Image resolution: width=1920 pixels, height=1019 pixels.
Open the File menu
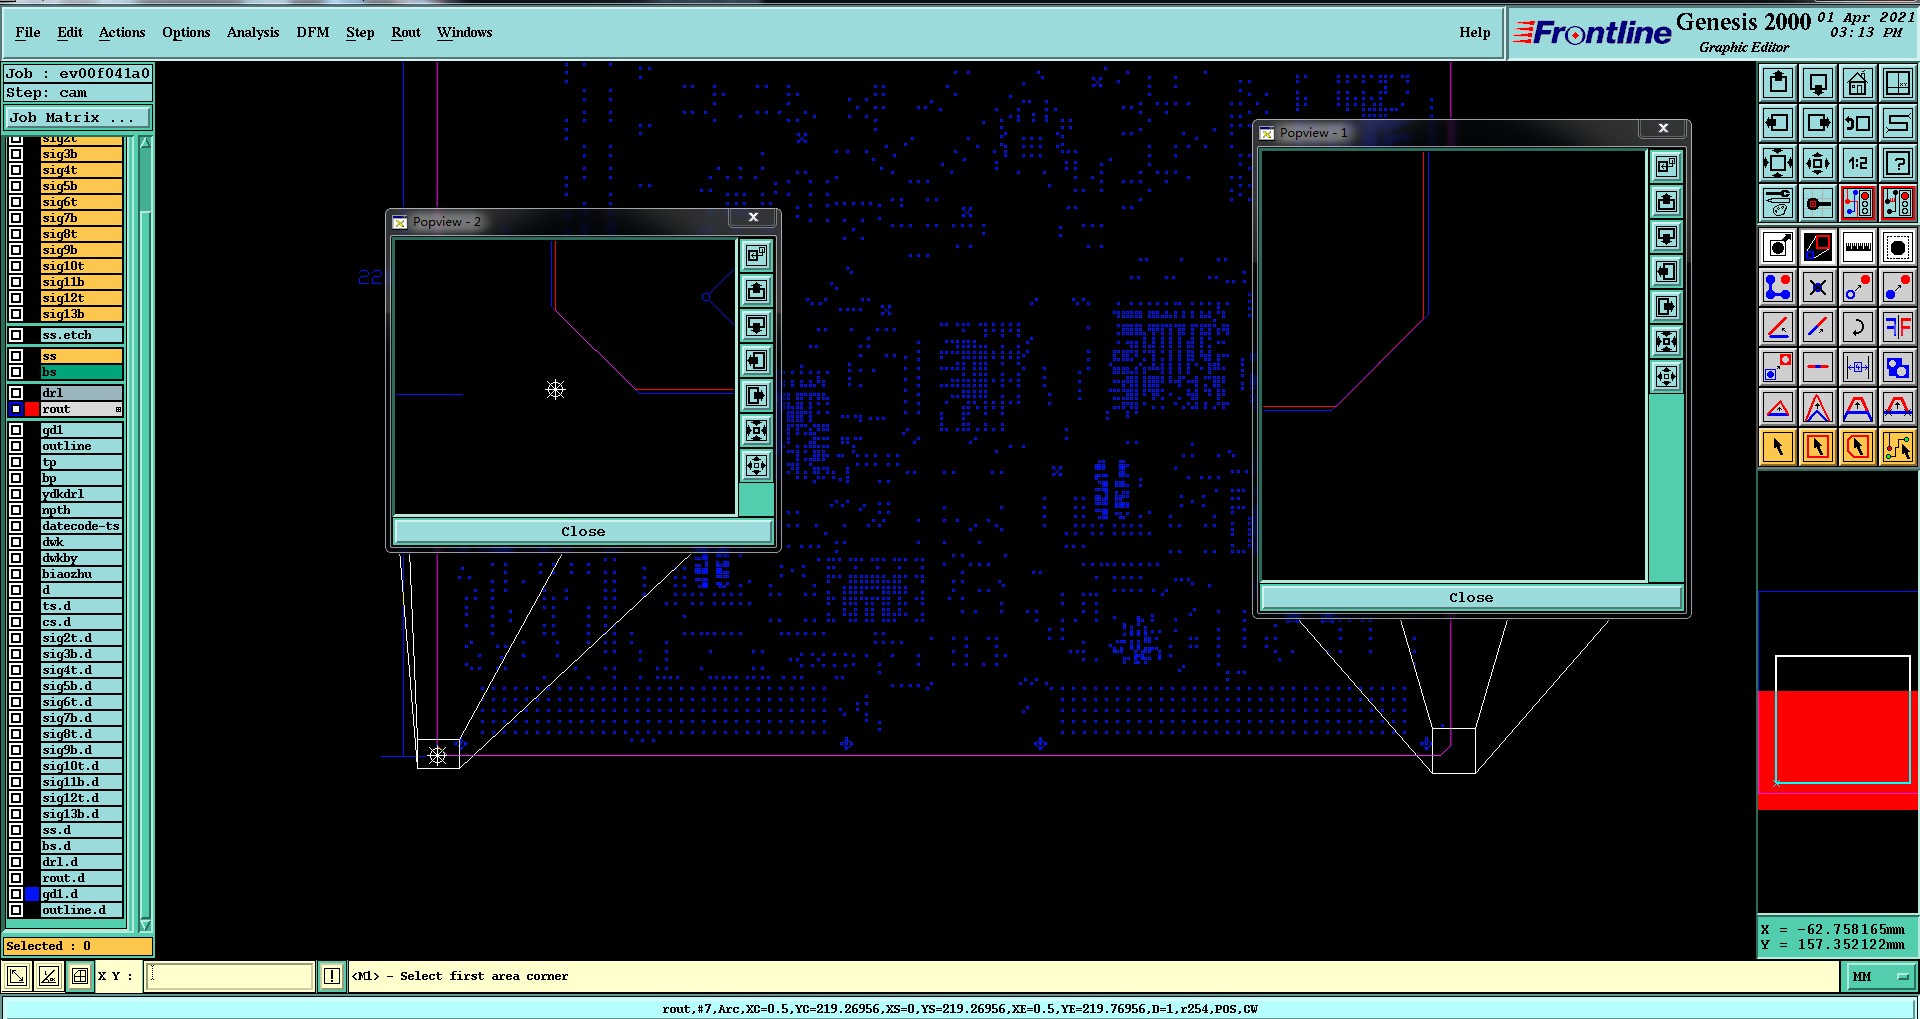pyautogui.click(x=28, y=32)
